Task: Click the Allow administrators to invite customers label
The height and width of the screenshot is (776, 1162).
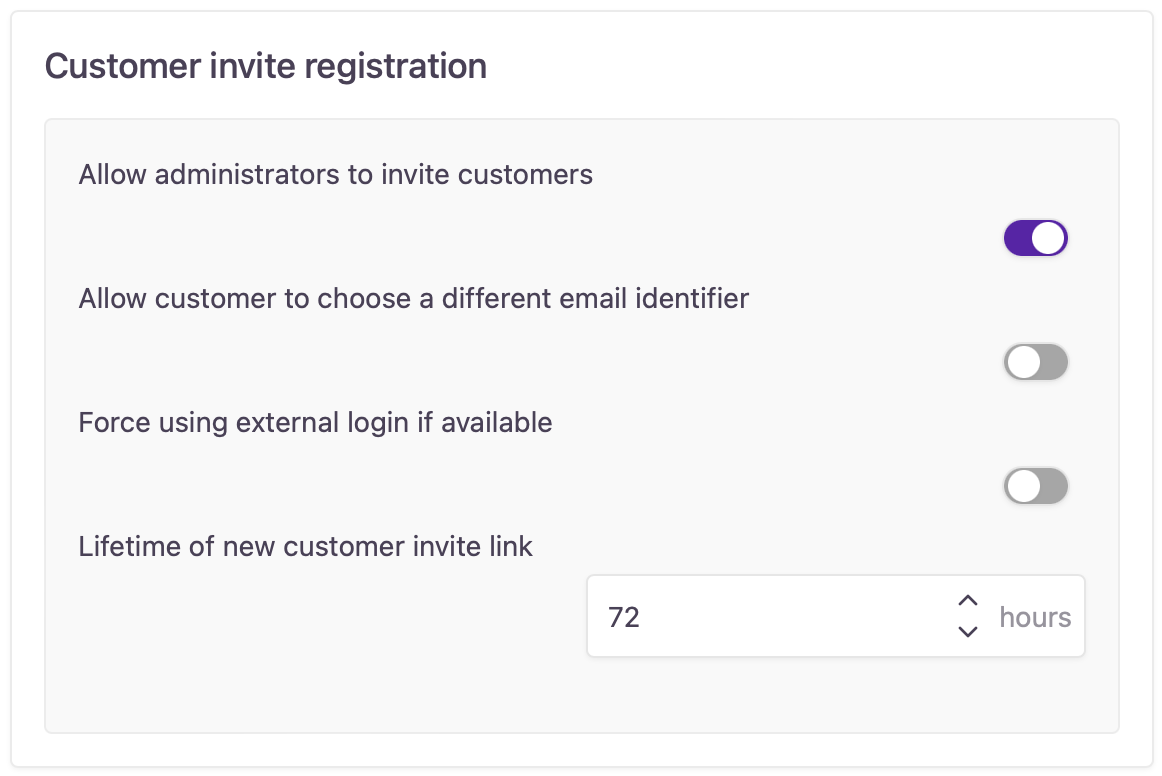Action: click(335, 175)
